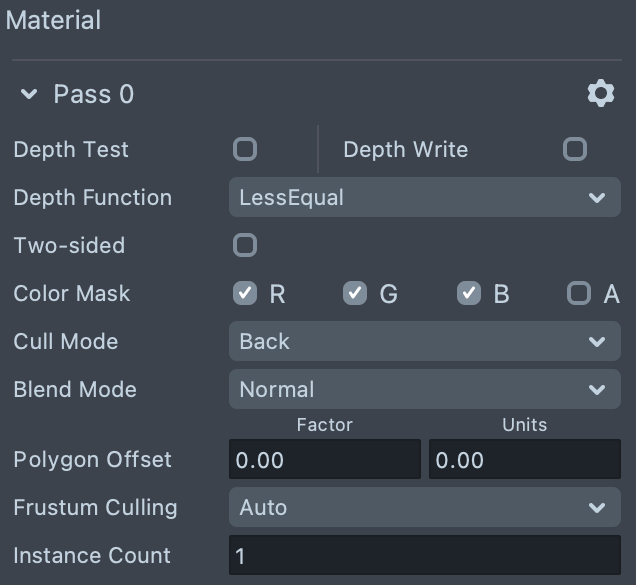
Task: Enable the Depth Test checkbox
Action: click(x=245, y=149)
